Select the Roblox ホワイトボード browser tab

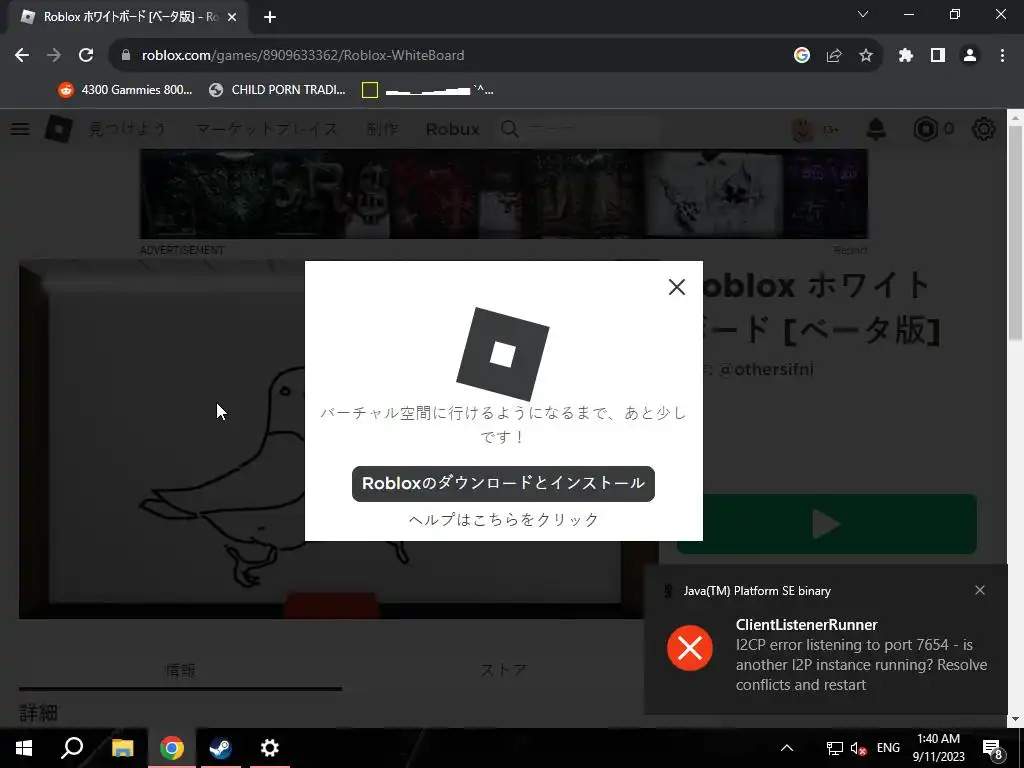(128, 17)
